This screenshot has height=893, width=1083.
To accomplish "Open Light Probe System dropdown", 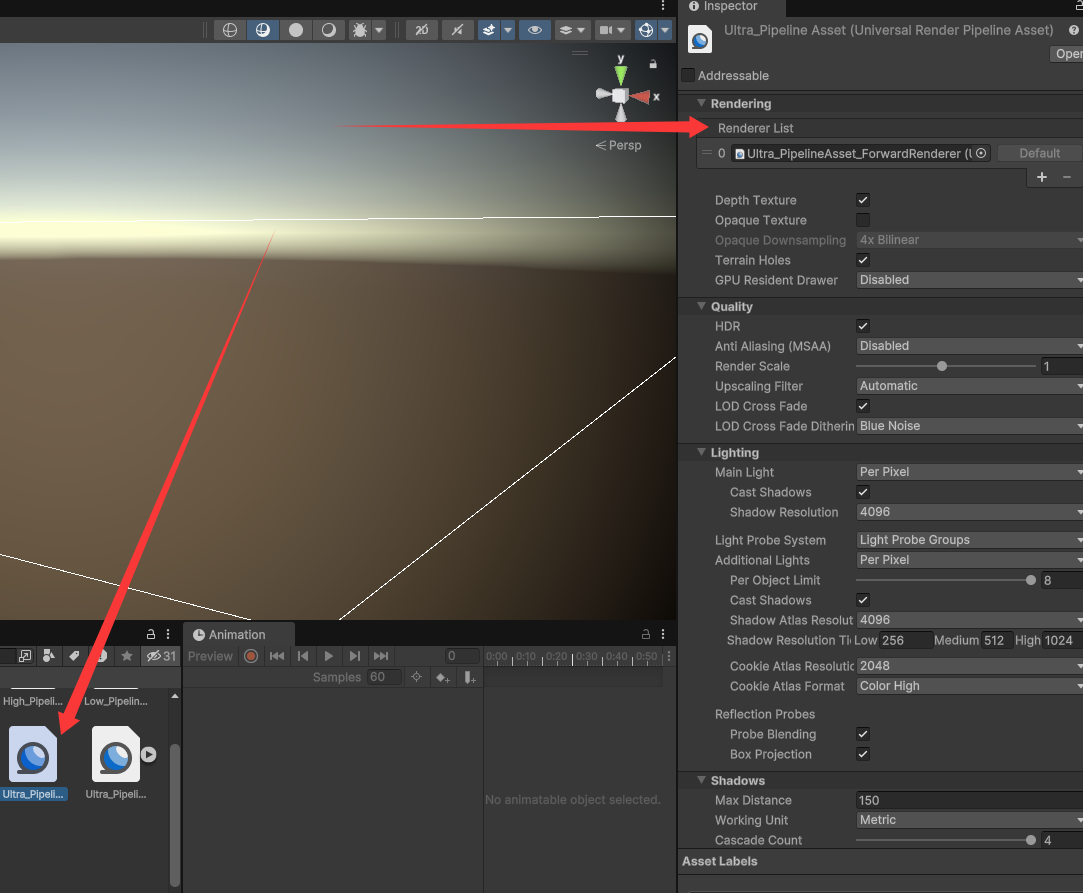I will point(969,540).
